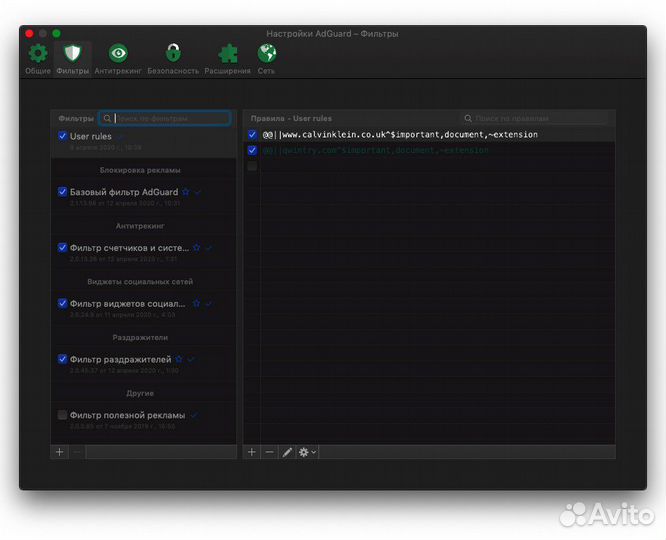Viewport: 666px width, 540px height.
Task: Remove selected filter with minus button
Action: pos(77,452)
